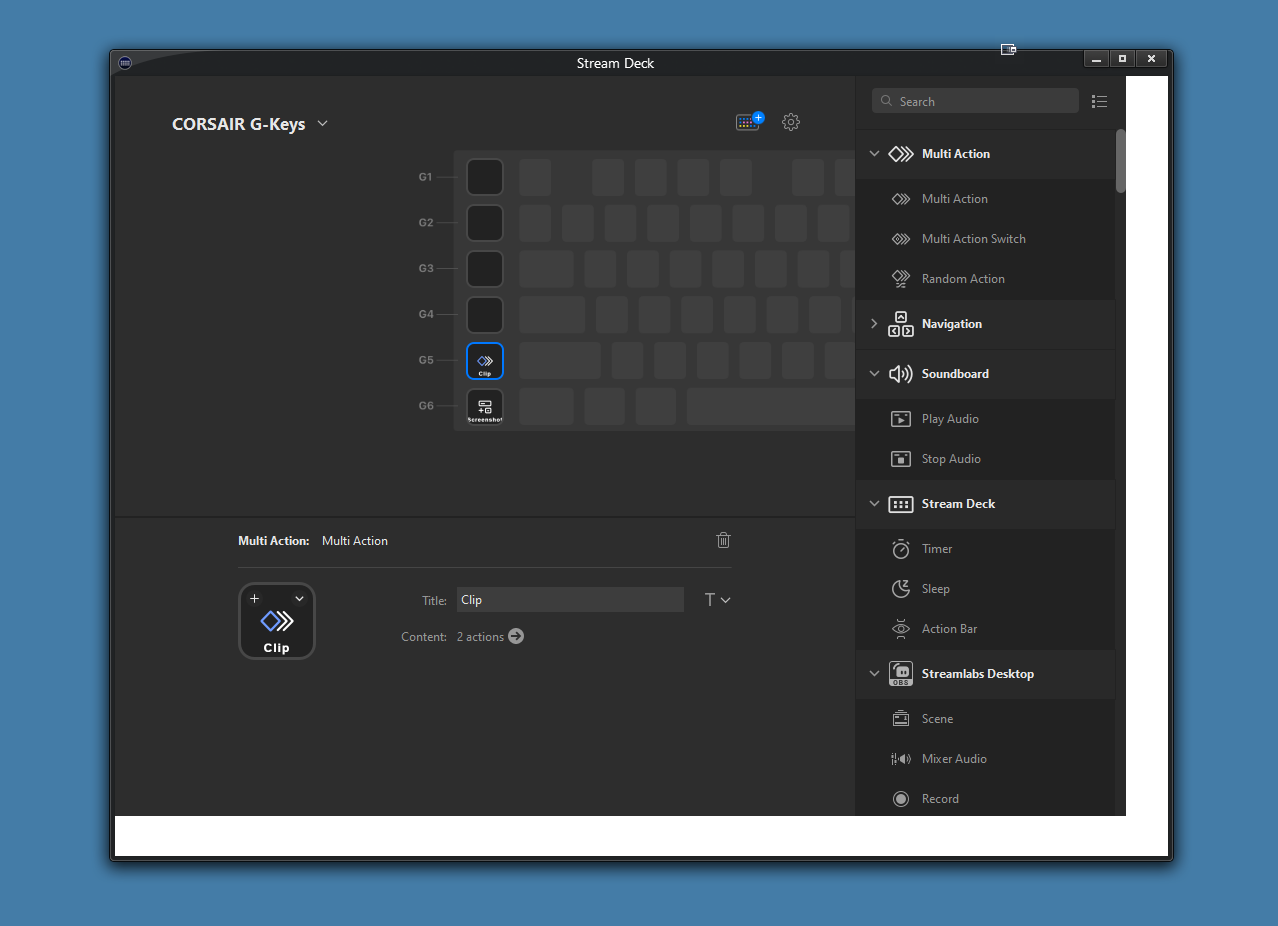Expand the Navigation category
1278x926 pixels.
pyautogui.click(x=874, y=324)
